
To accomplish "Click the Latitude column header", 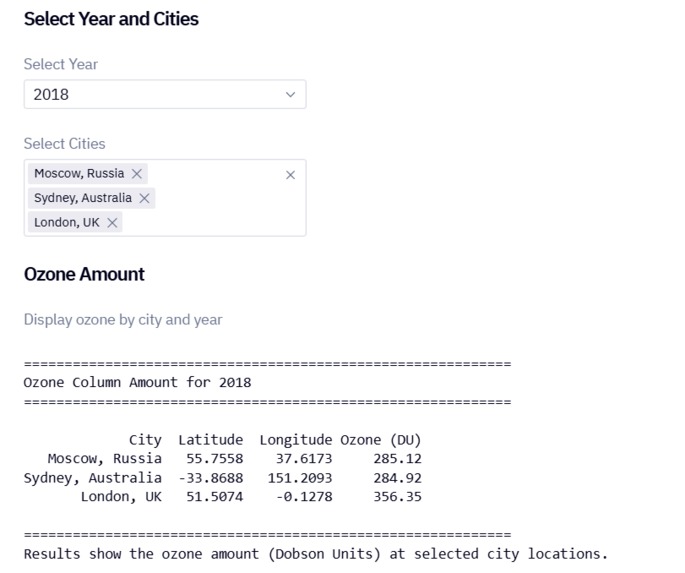I will (x=211, y=440).
